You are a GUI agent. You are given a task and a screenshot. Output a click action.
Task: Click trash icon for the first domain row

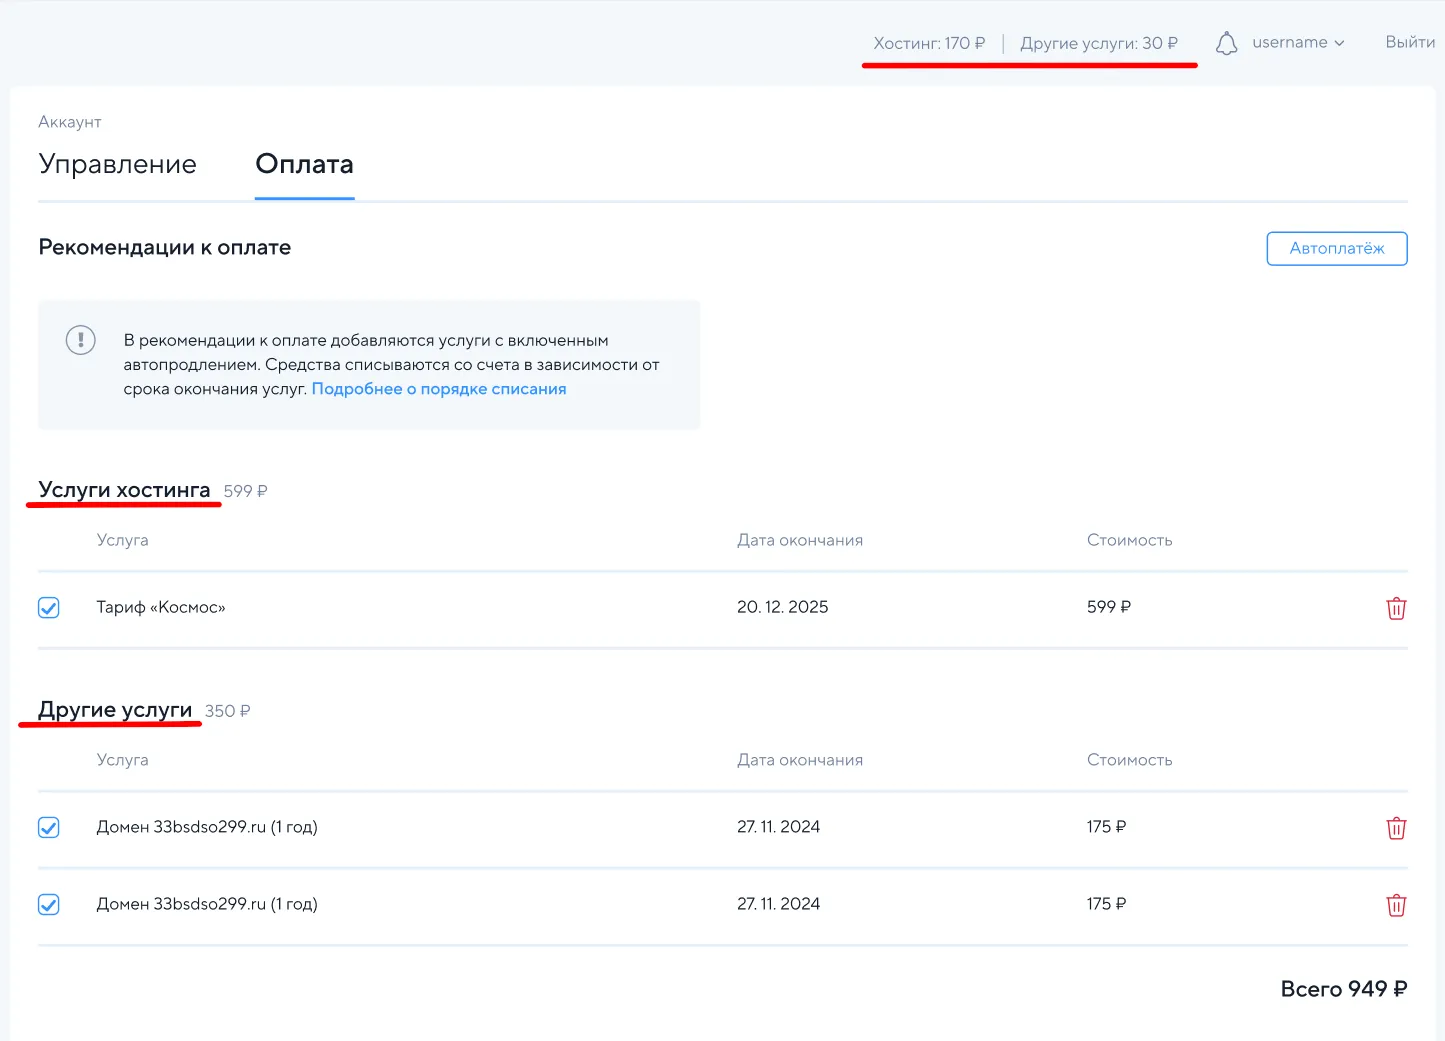1396,828
